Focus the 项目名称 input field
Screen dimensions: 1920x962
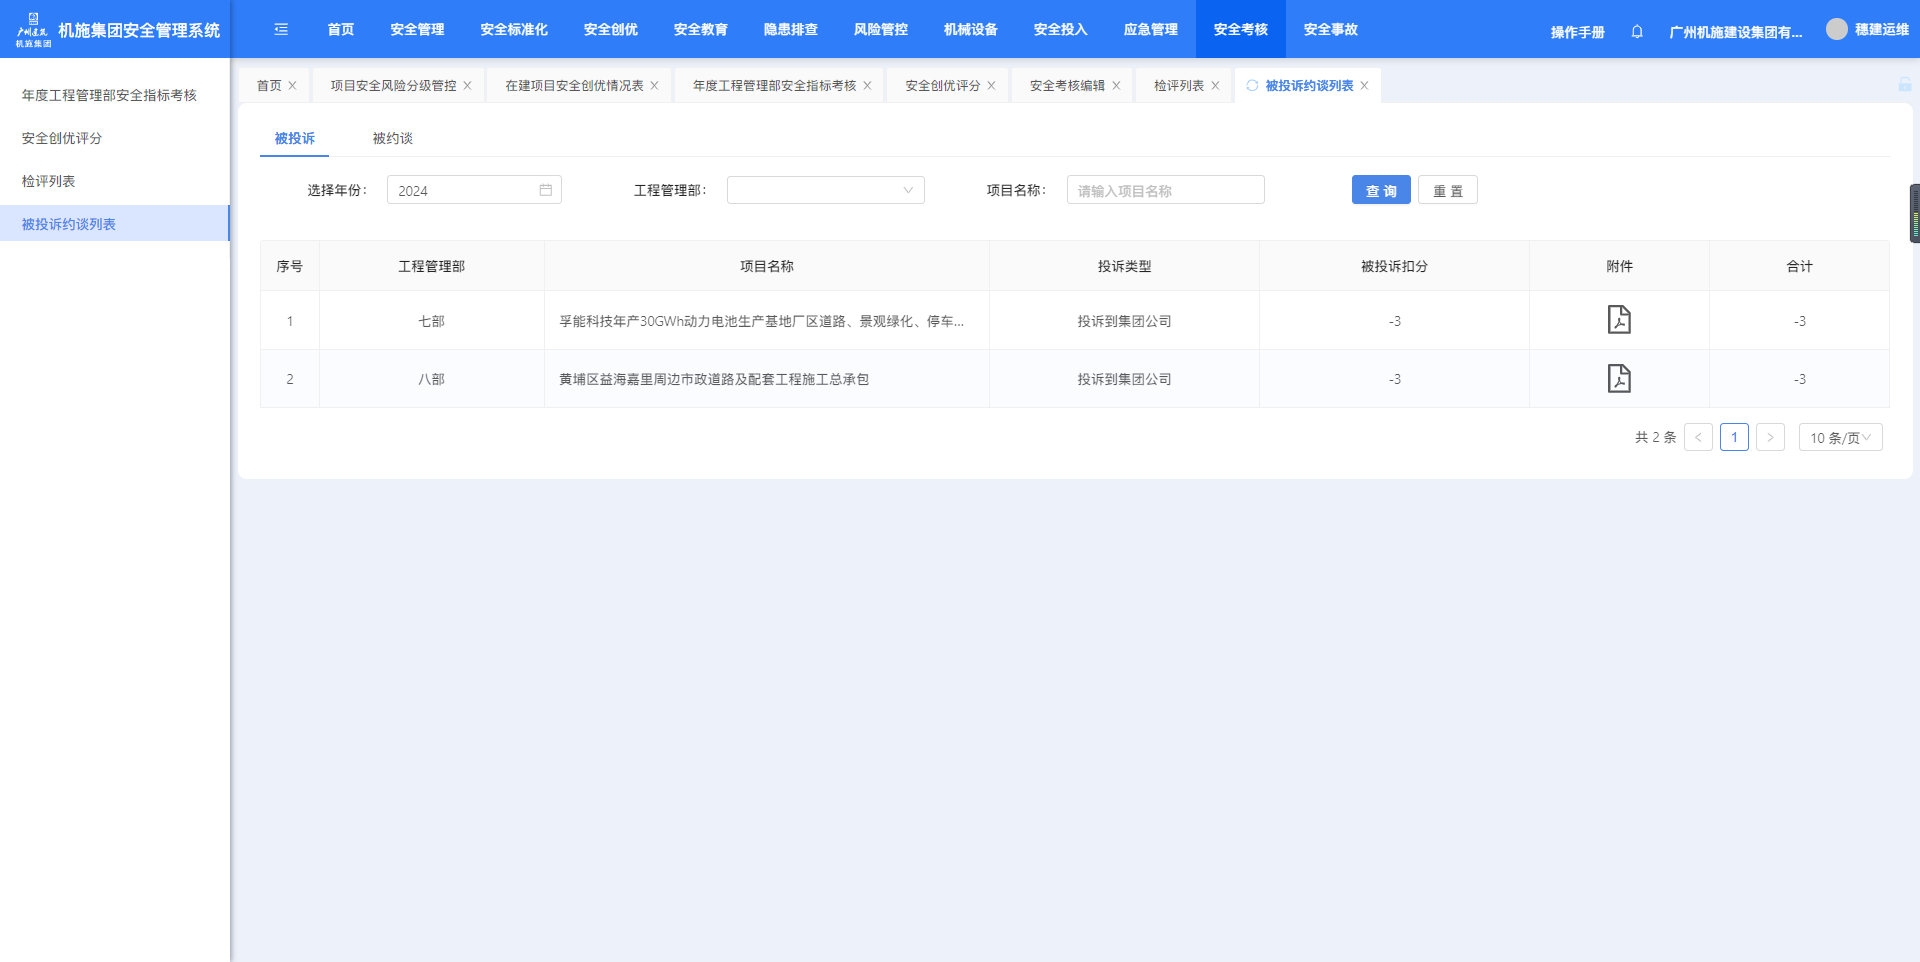[x=1165, y=190]
